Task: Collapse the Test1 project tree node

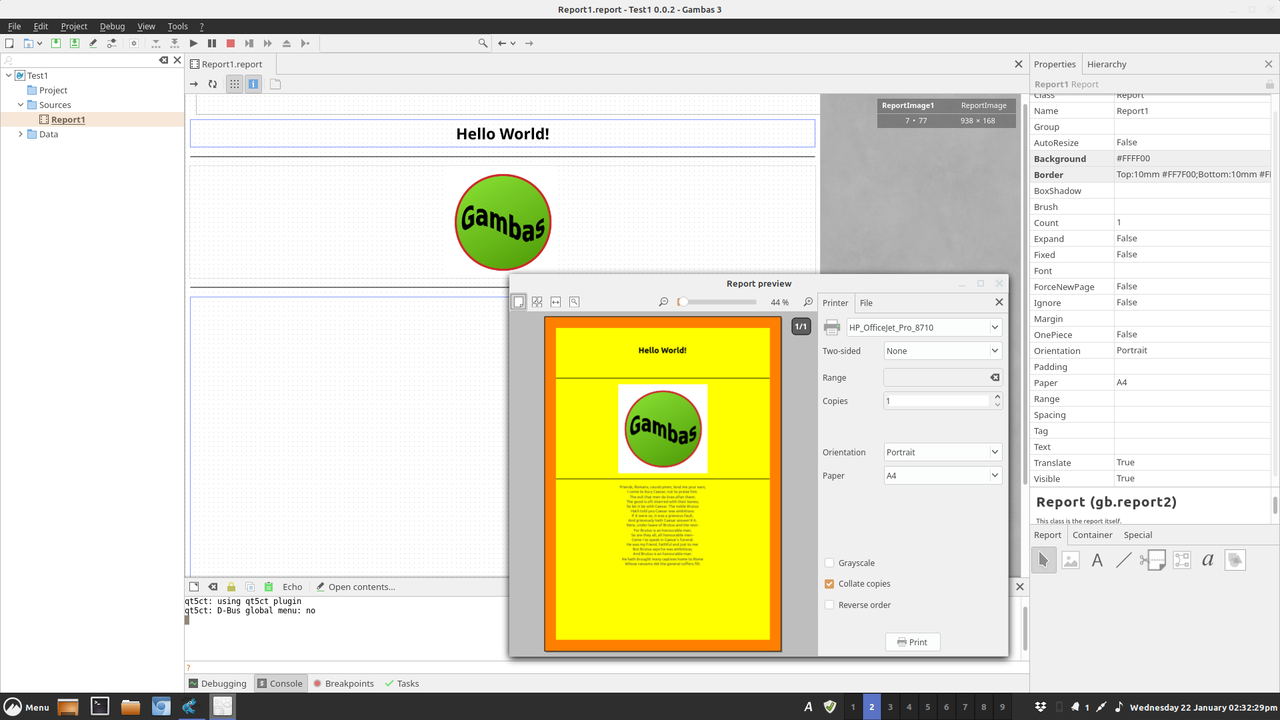Action: (9, 76)
